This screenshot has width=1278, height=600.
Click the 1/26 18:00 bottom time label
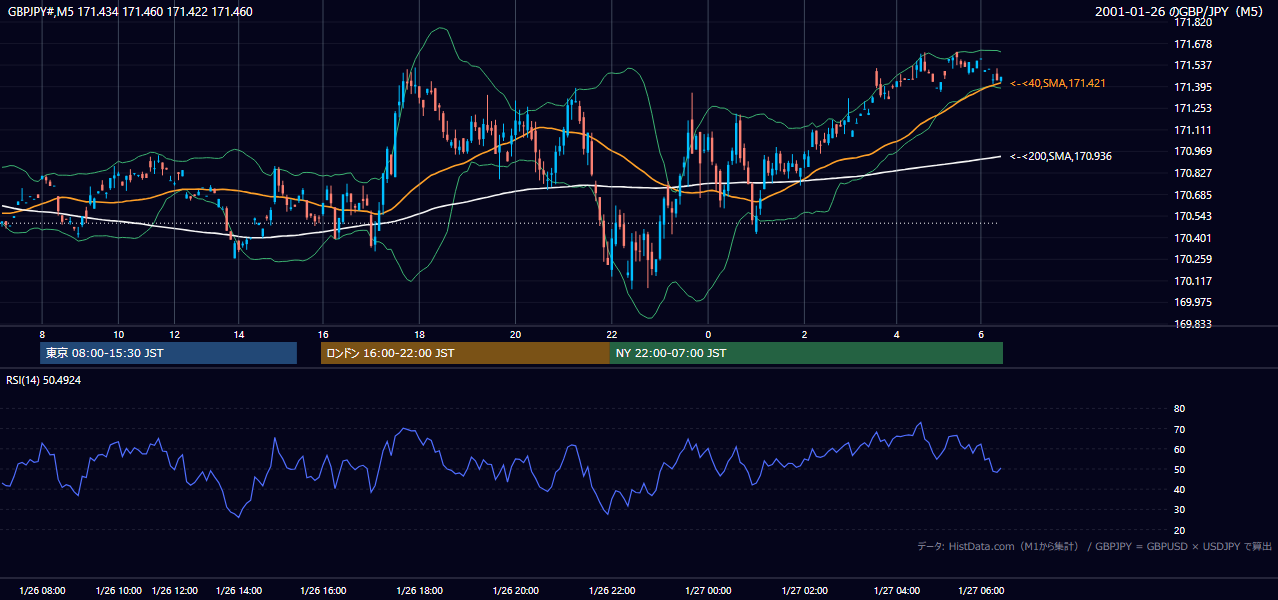point(419,591)
